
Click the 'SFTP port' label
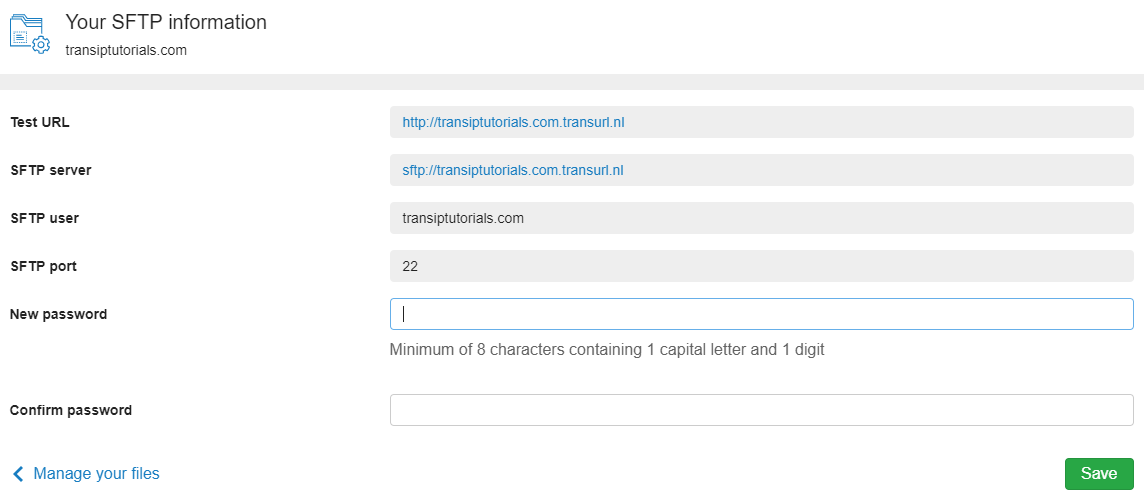tap(44, 266)
